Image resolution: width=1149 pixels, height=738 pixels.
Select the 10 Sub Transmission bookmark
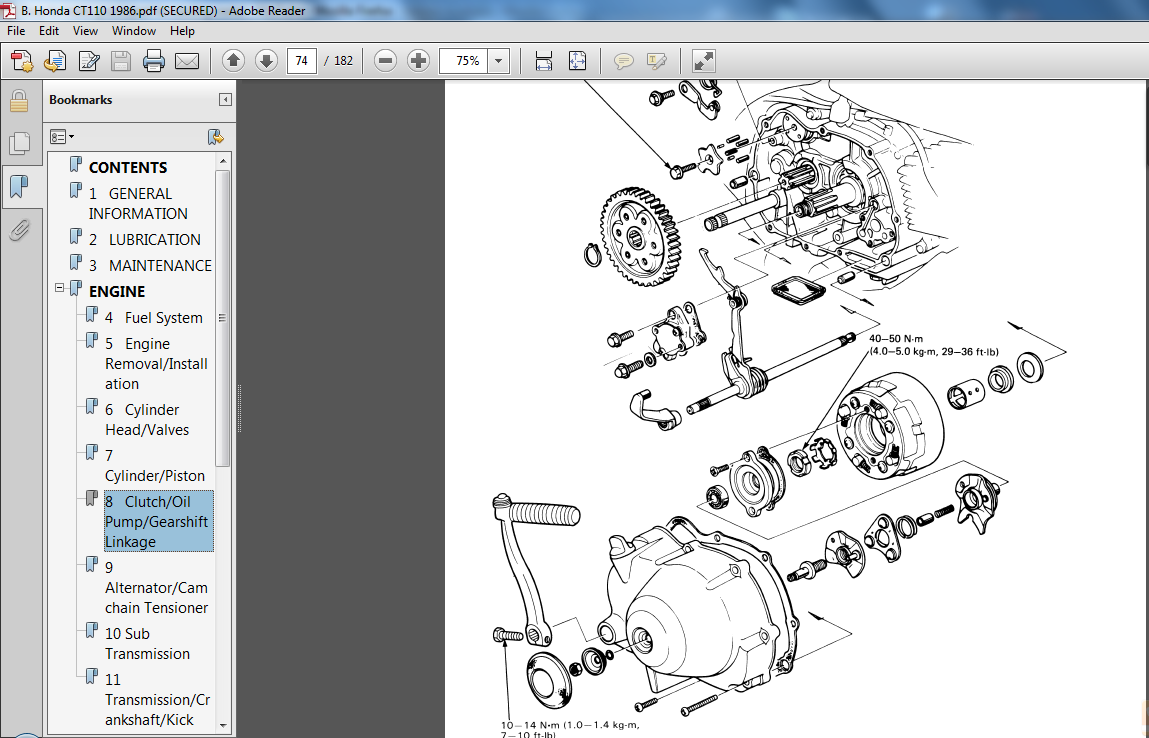[147, 643]
